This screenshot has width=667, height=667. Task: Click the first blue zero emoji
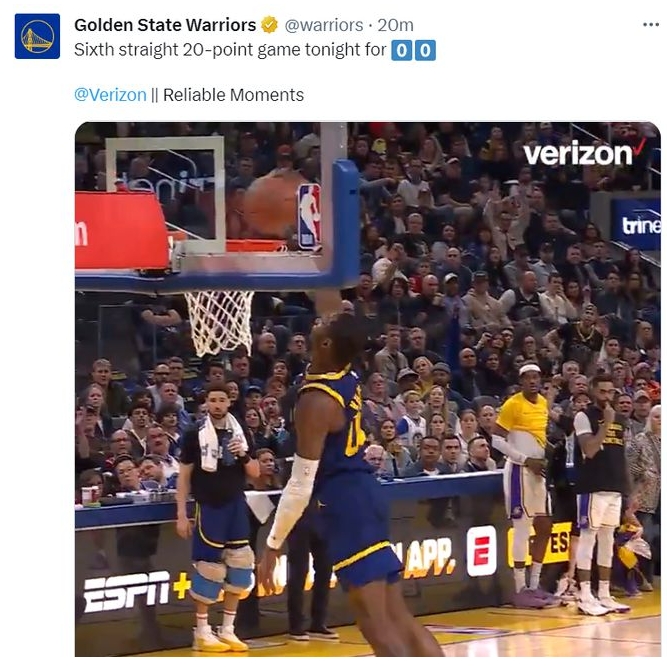click(402, 50)
